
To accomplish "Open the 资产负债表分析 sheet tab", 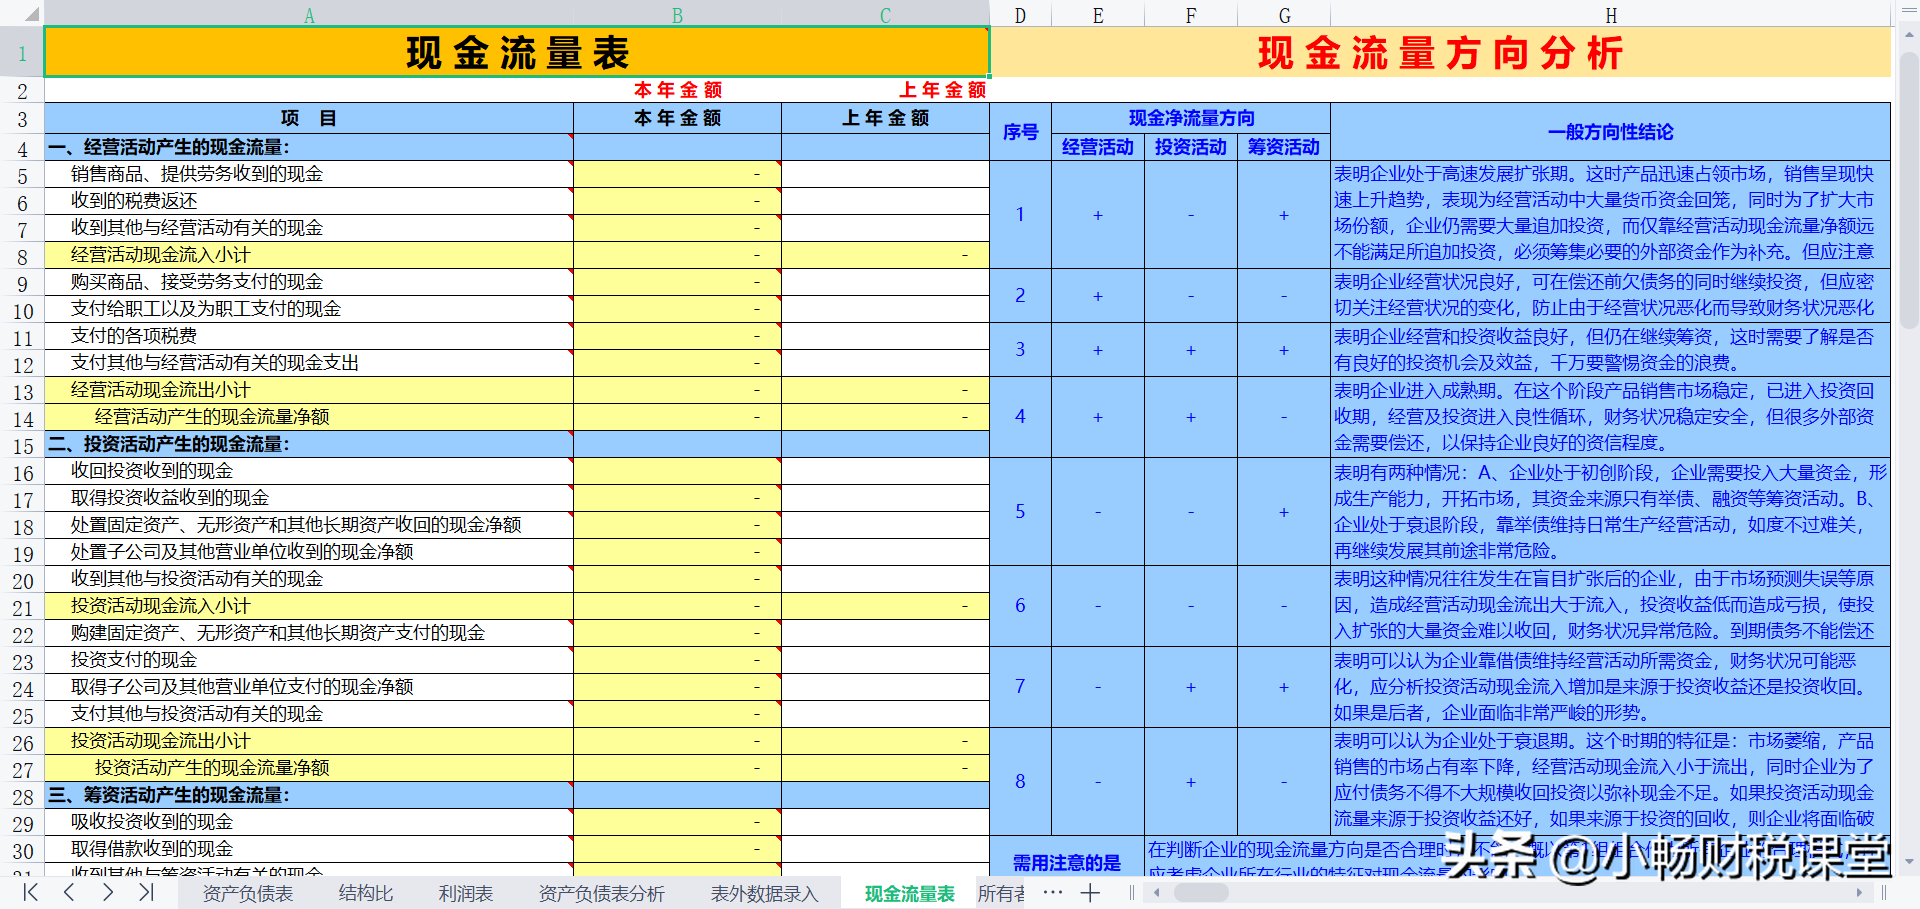I will [602, 893].
